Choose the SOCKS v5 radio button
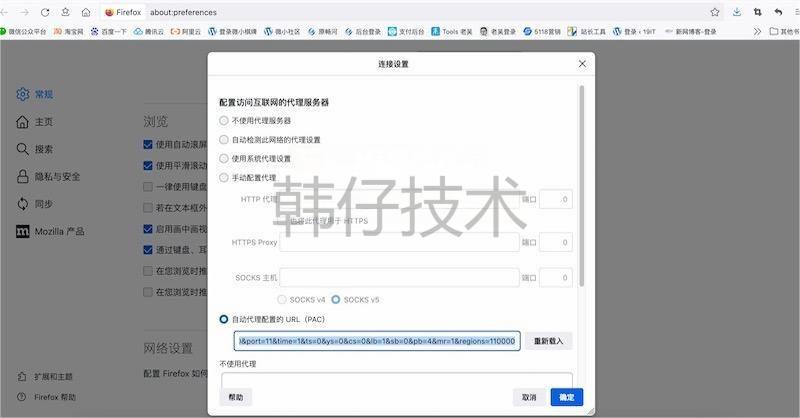800x418 pixels. (336, 300)
